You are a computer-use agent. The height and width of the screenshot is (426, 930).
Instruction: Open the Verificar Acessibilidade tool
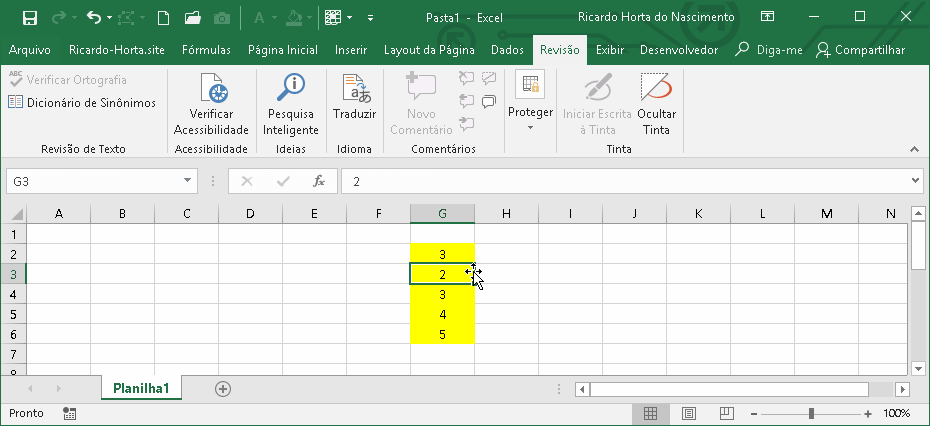click(211, 104)
